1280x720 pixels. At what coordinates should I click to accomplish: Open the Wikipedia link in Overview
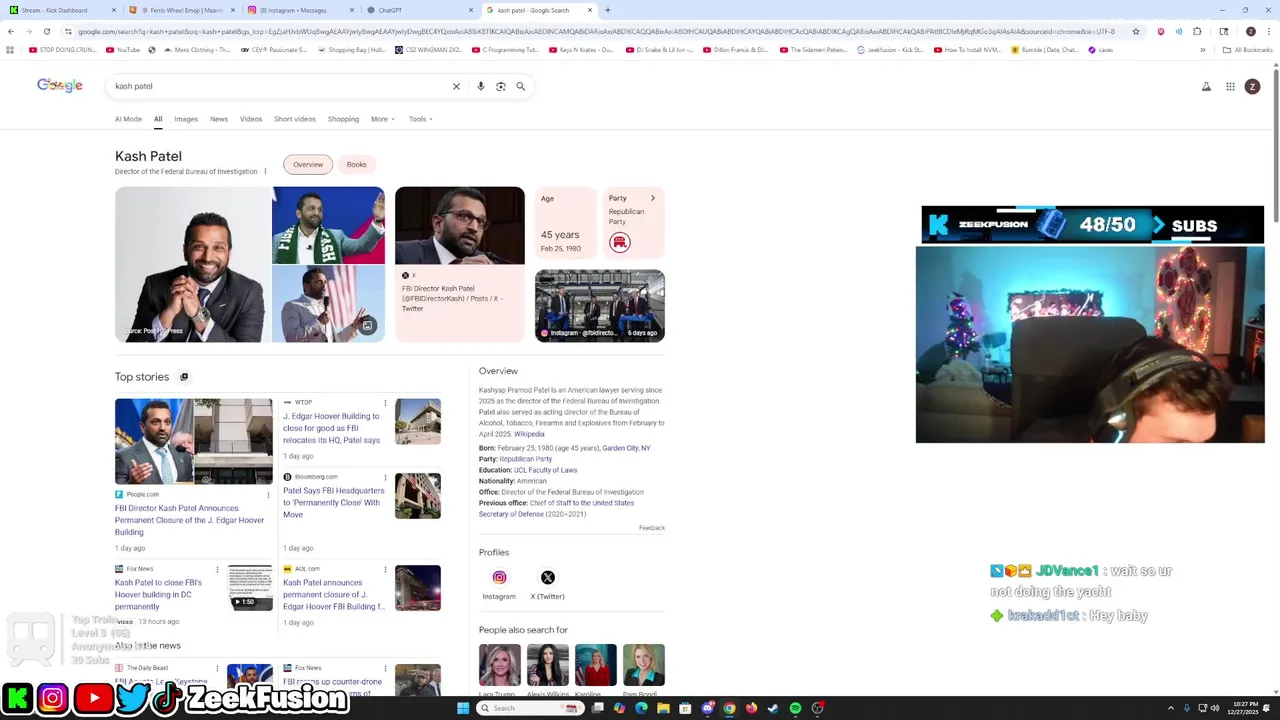(529, 434)
